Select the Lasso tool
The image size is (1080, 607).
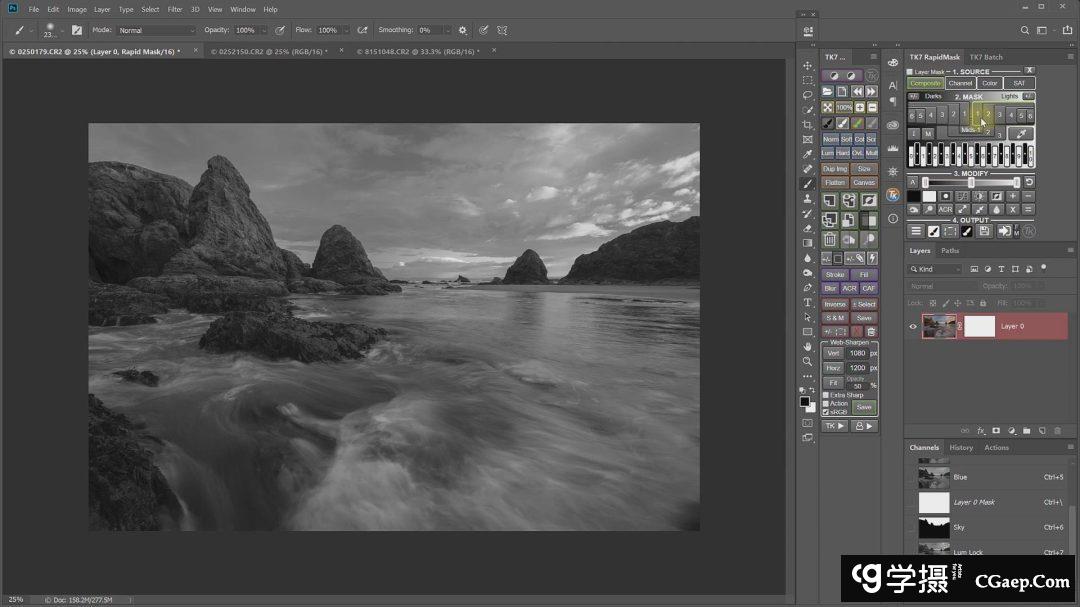coord(807,95)
